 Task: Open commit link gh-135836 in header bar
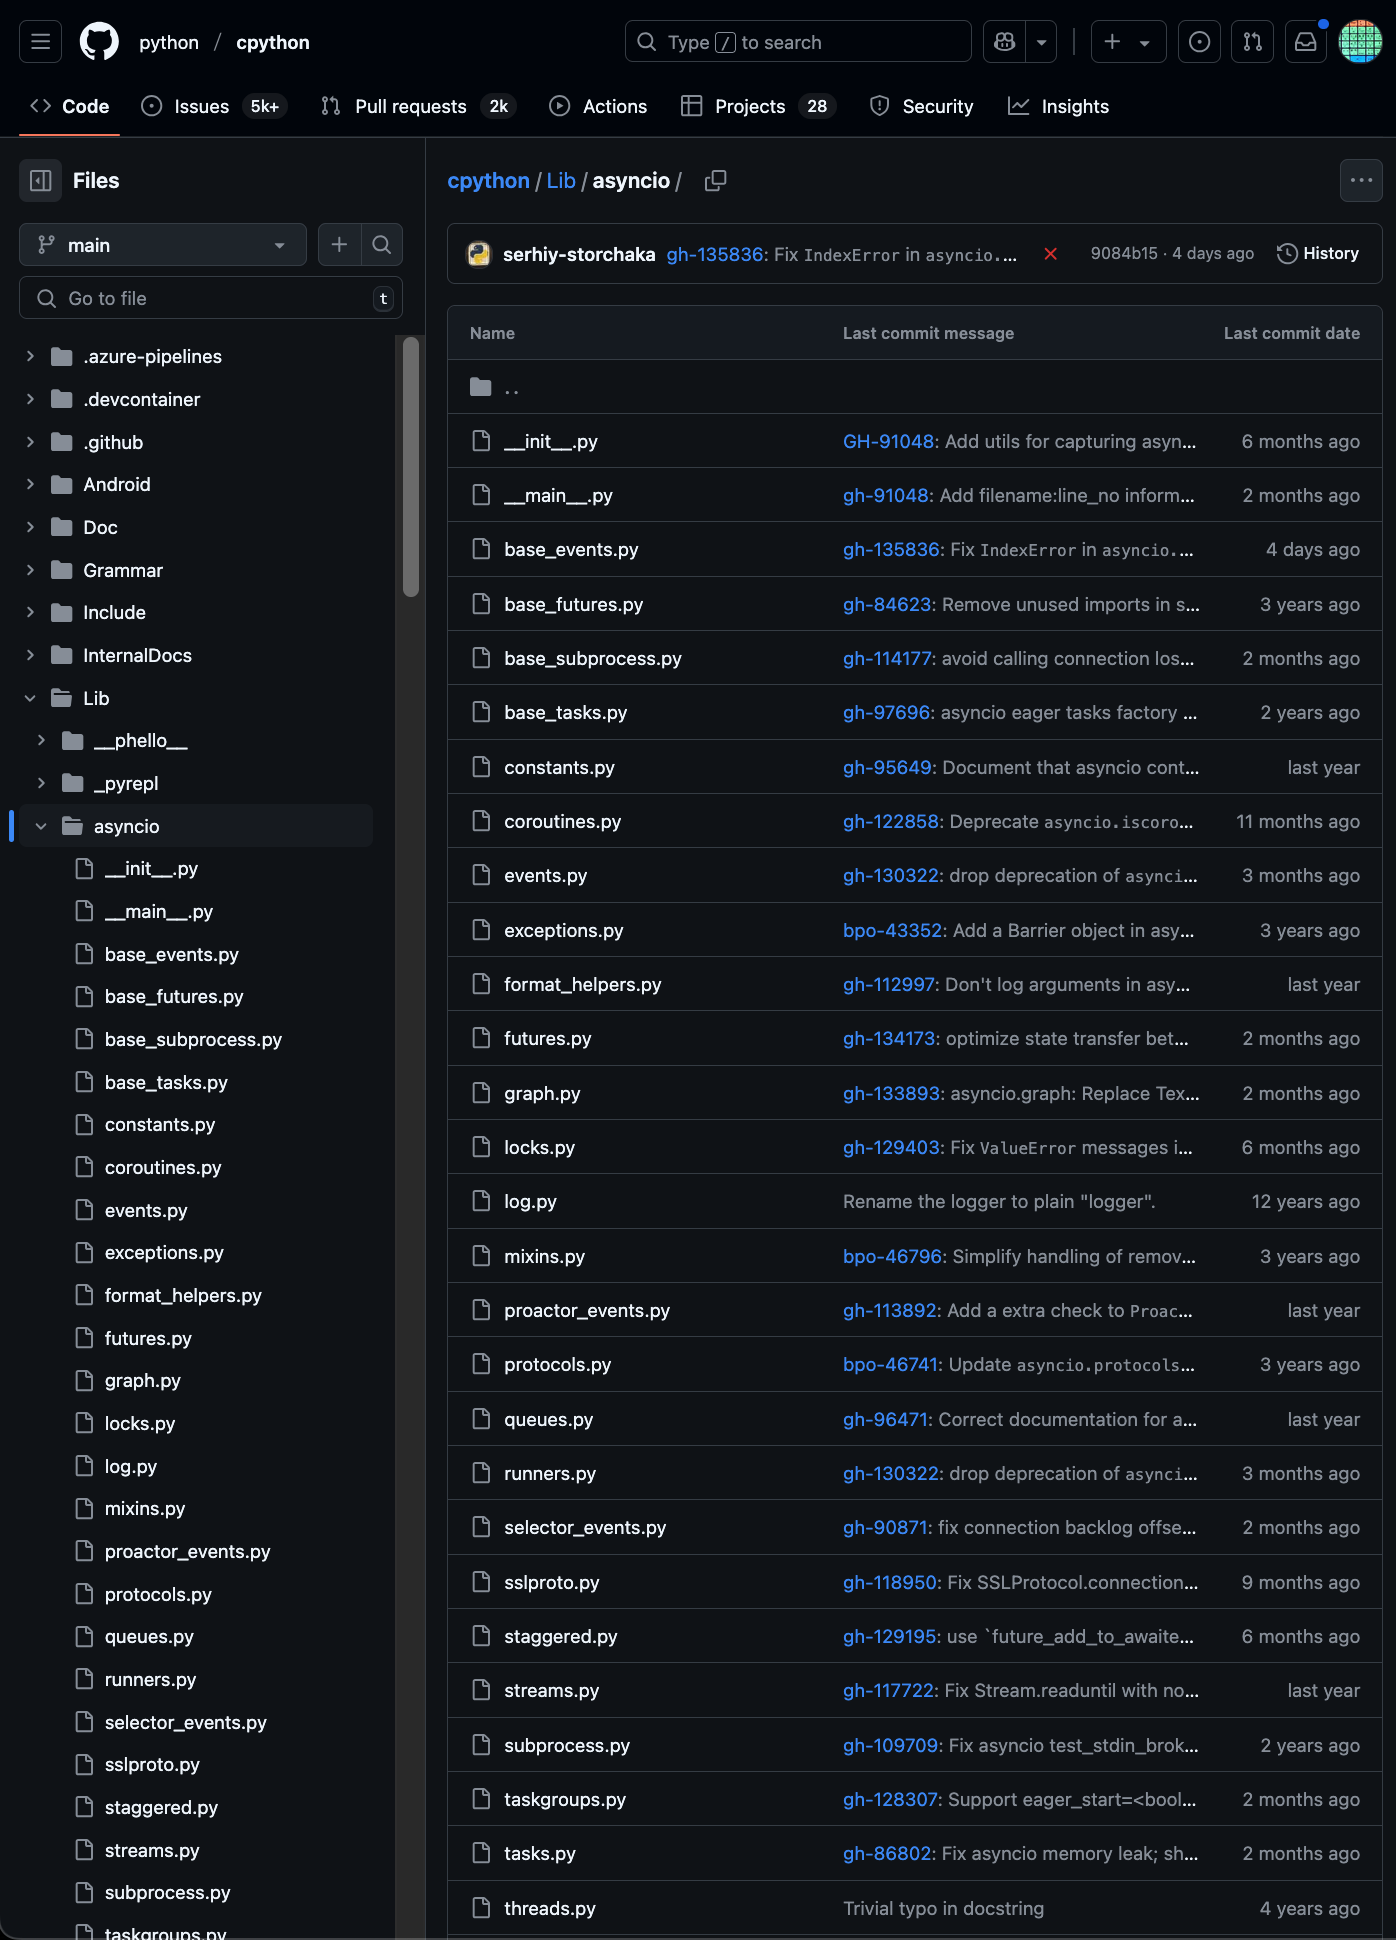click(x=715, y=254)
